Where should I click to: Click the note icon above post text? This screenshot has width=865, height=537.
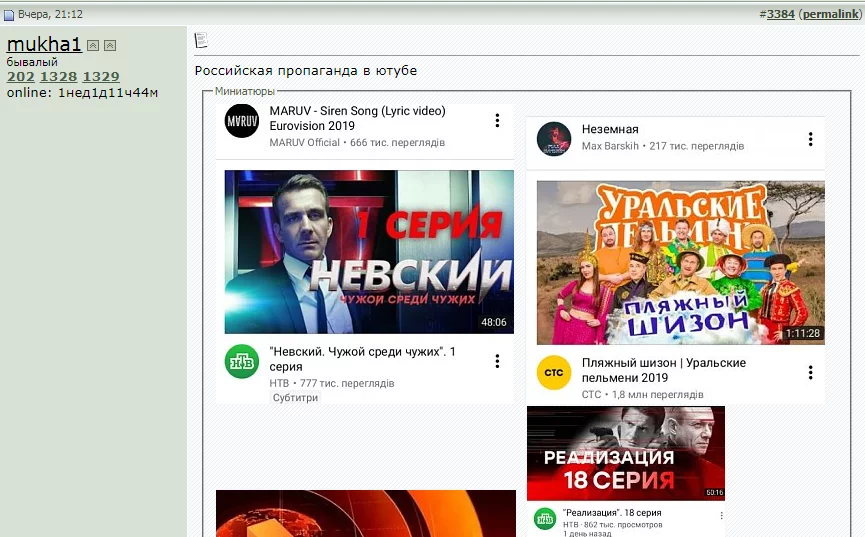[x=201, y=40]
